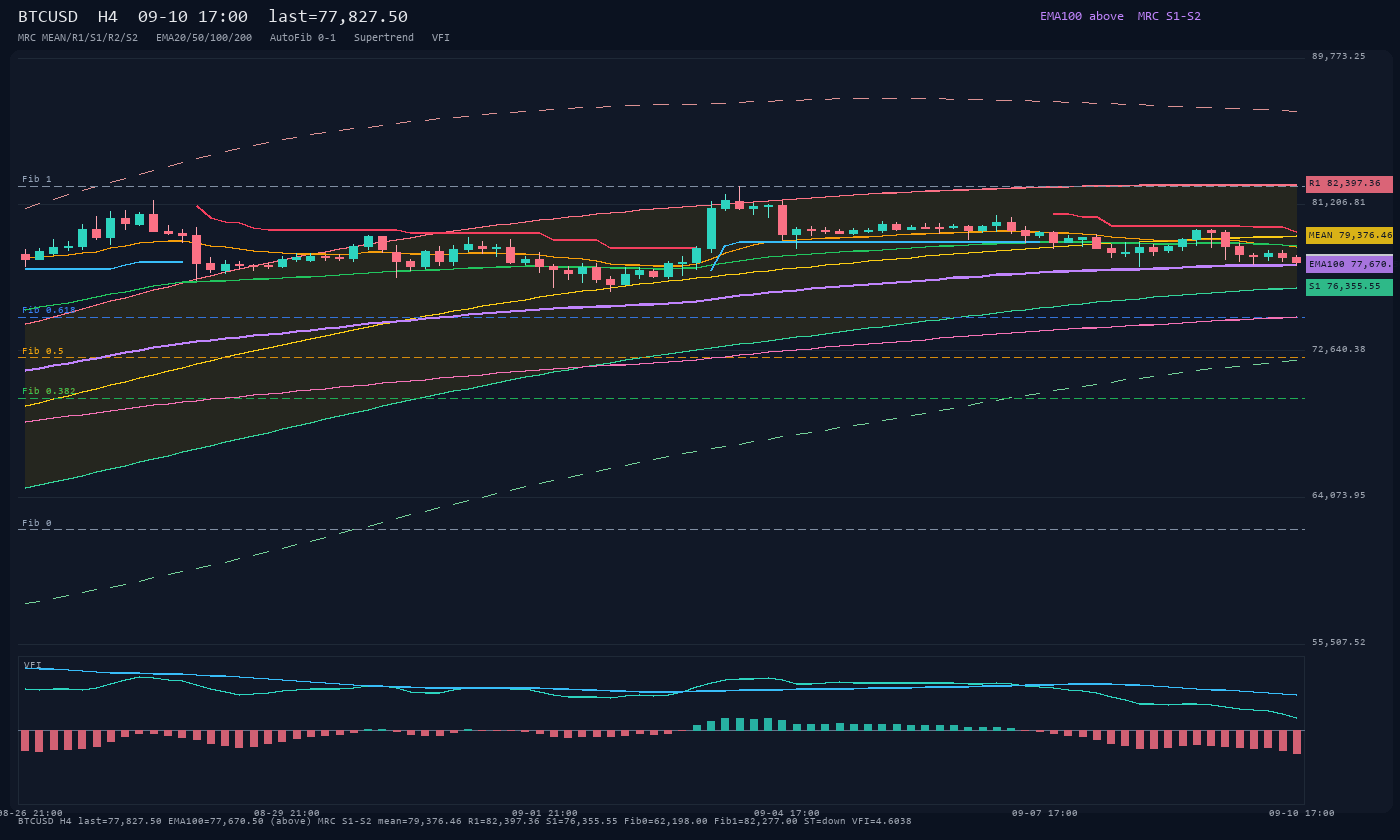1400x840 pixels.
Task: Click the R1 82,397.36 price tag
Action: point(1349,184)
